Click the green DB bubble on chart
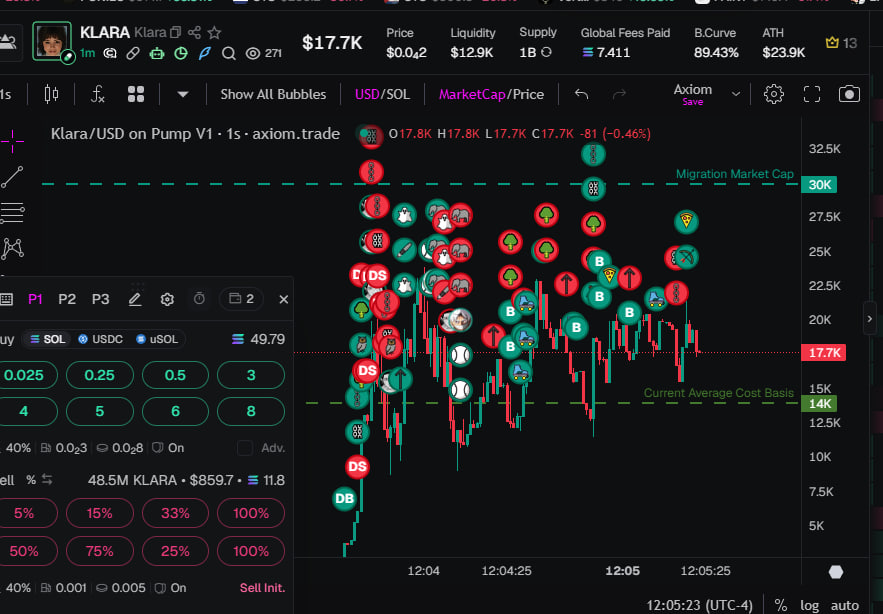 click(x=344, y=499)
